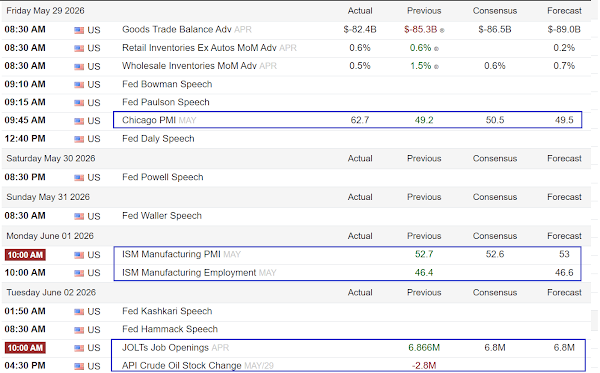Click revision marker next to 0.6% Retail Inventories
Screen dimensions: 600x373
[x=436, y=49]
